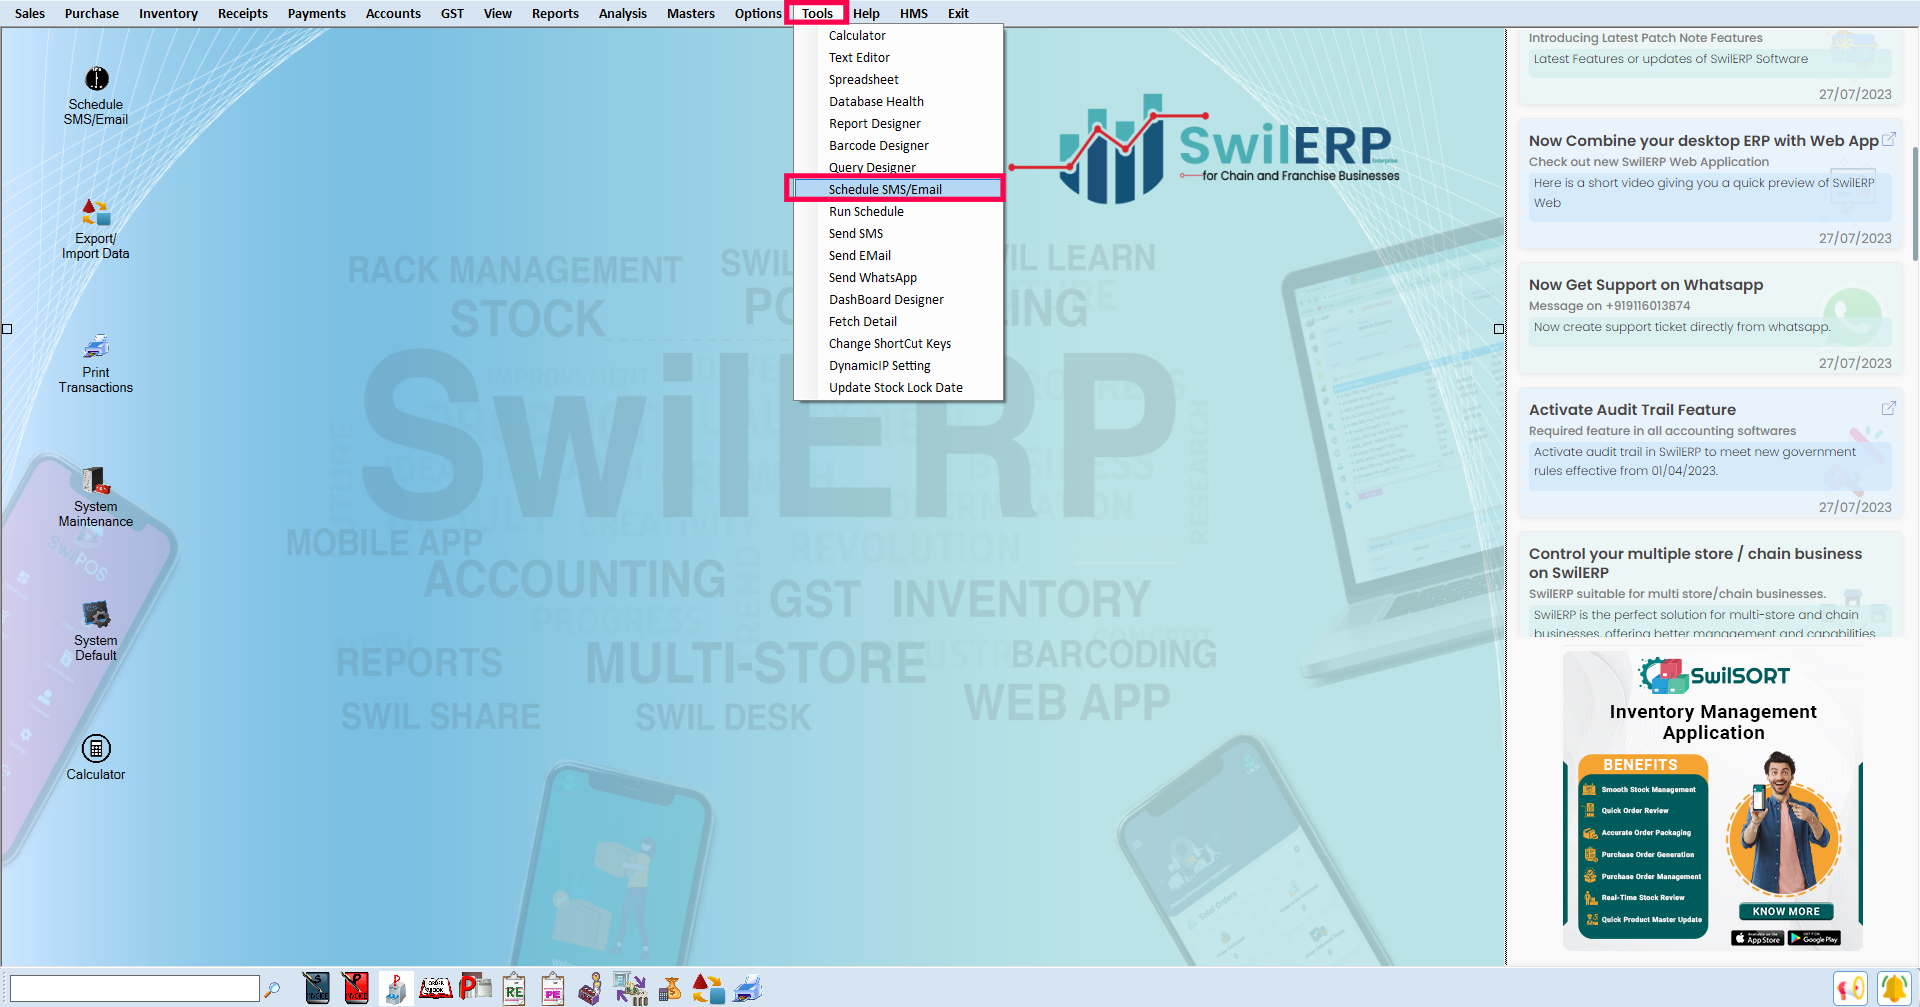The height and width of the screenshot is (1007, 1920).
Task: Open the Payments menu
Action: (317, 13)
